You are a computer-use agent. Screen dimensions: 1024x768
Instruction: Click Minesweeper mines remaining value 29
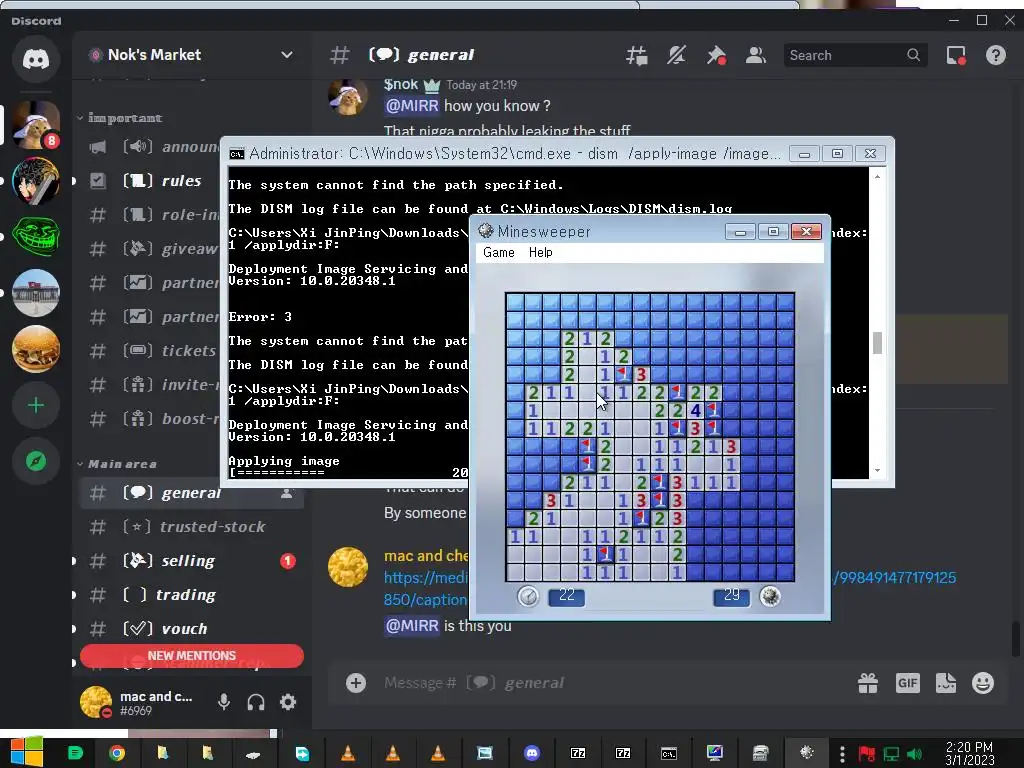point(731,596)
